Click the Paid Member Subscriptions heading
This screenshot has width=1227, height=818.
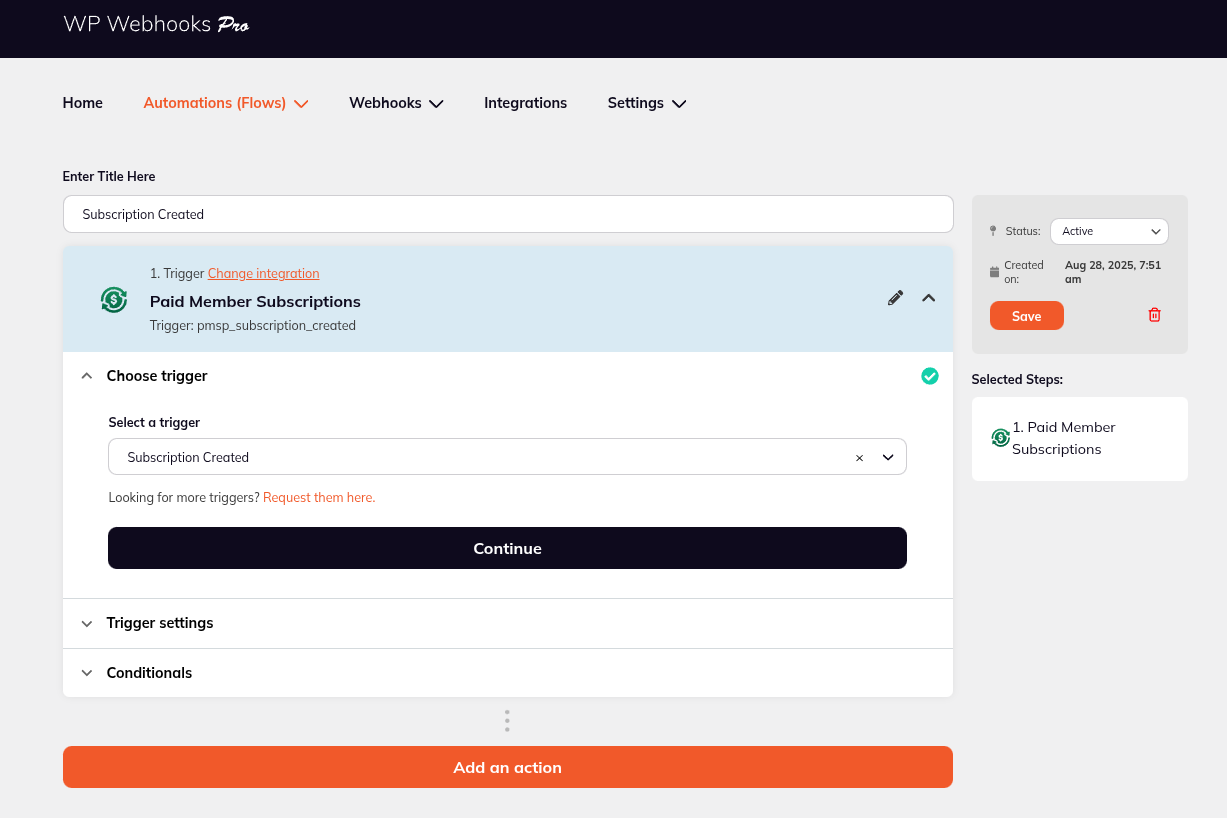coord(255,301)
